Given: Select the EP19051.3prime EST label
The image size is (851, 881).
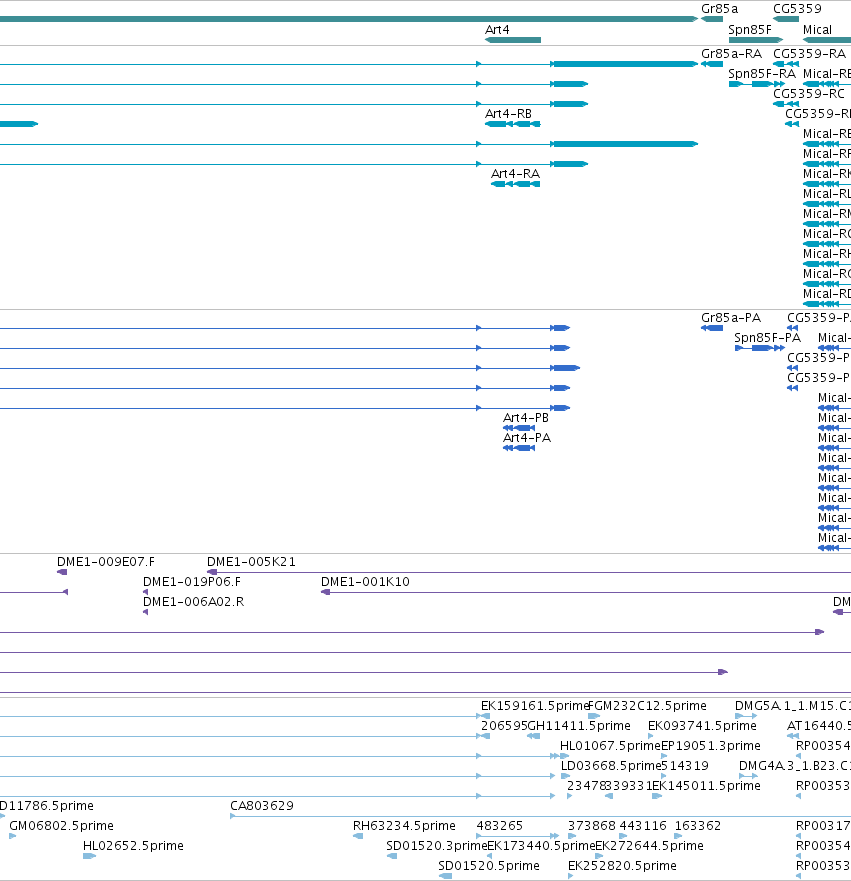Looking at the screenshot, I should 711,746.
